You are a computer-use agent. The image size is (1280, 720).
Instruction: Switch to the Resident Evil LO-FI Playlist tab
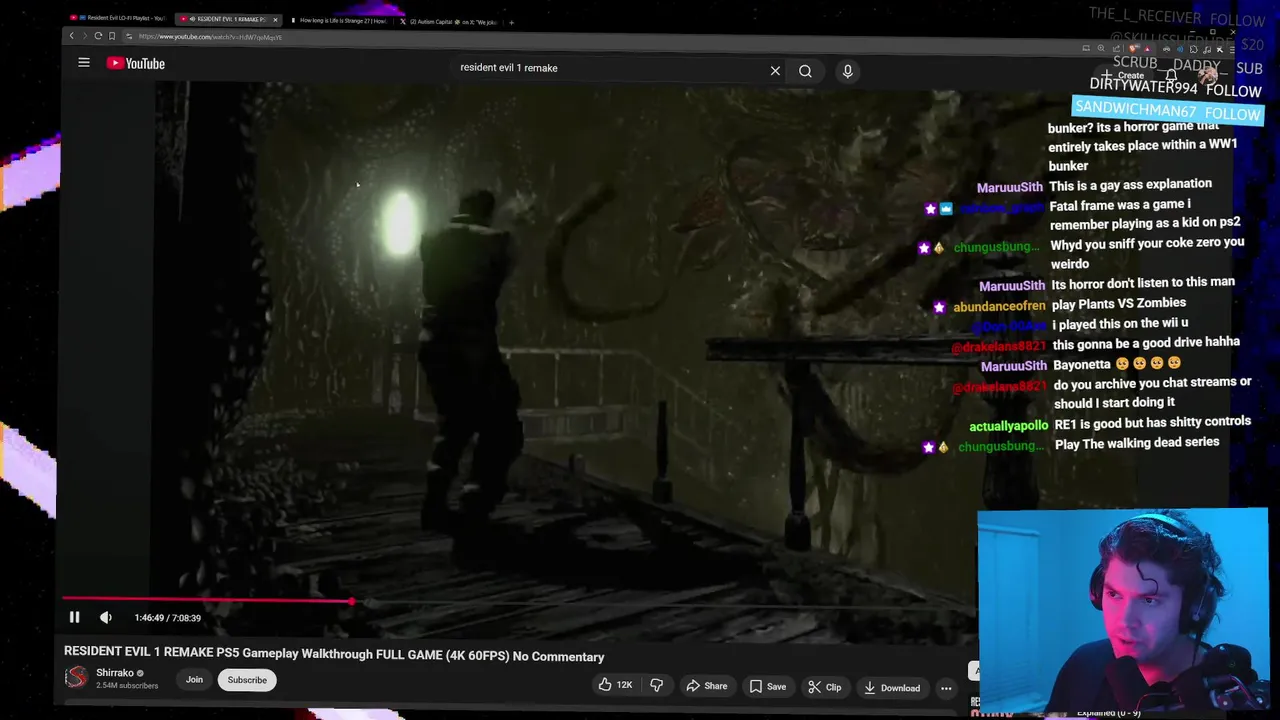118,18
